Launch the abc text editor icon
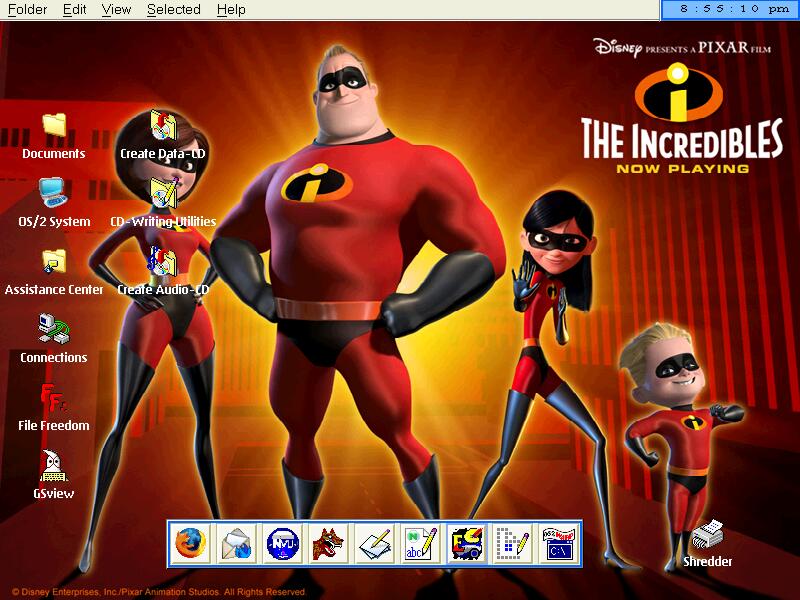The width and height of the screenshot is (800, 600). coord(420,544)
